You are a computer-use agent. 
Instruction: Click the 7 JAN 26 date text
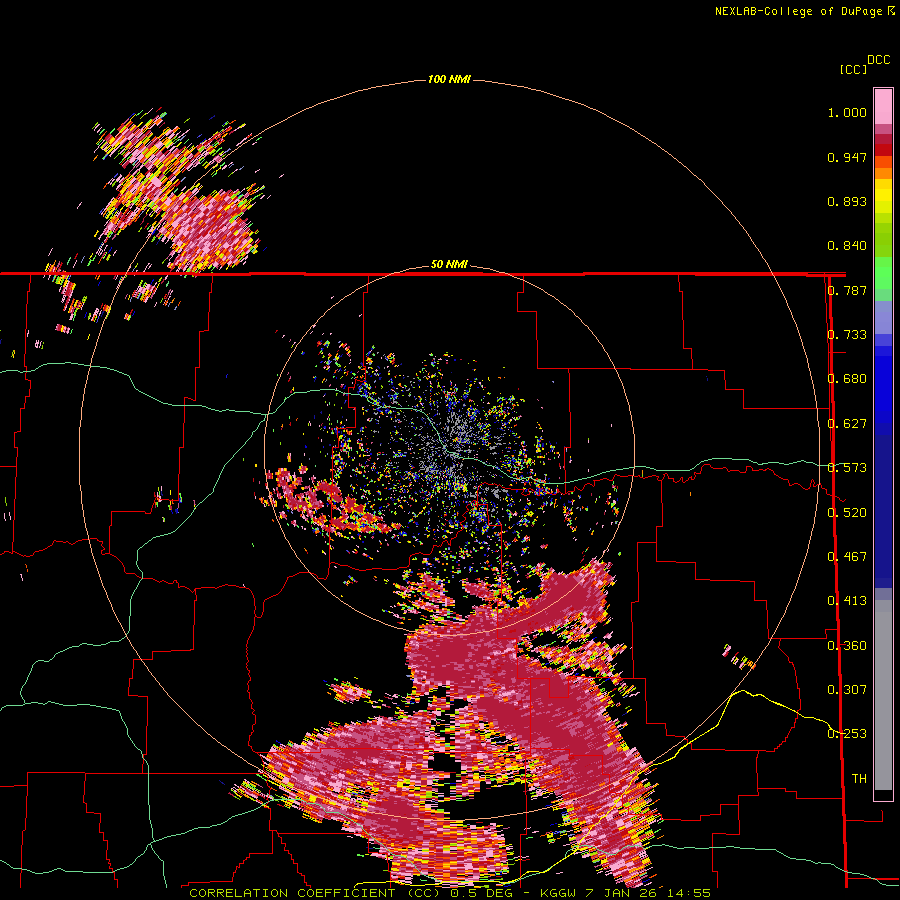[620, 893]
